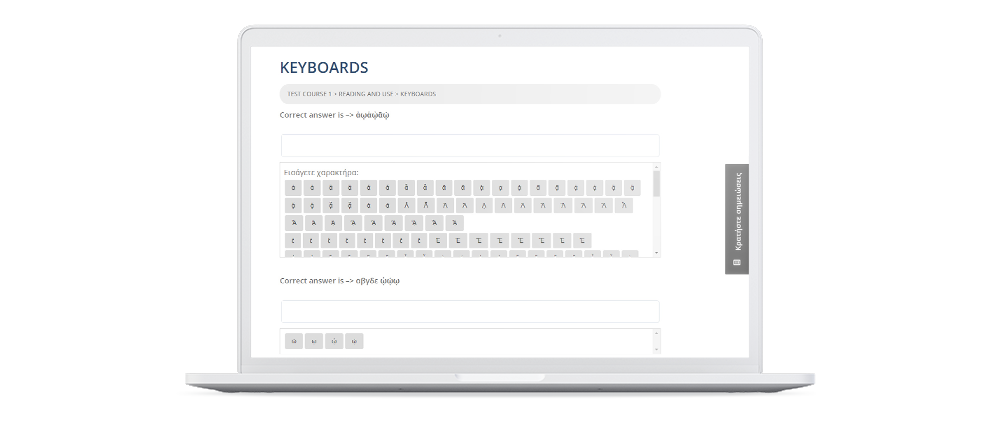Insert first capital Epsilon key in fourth row
The image size is (1000, 421).
pos(438,240)
